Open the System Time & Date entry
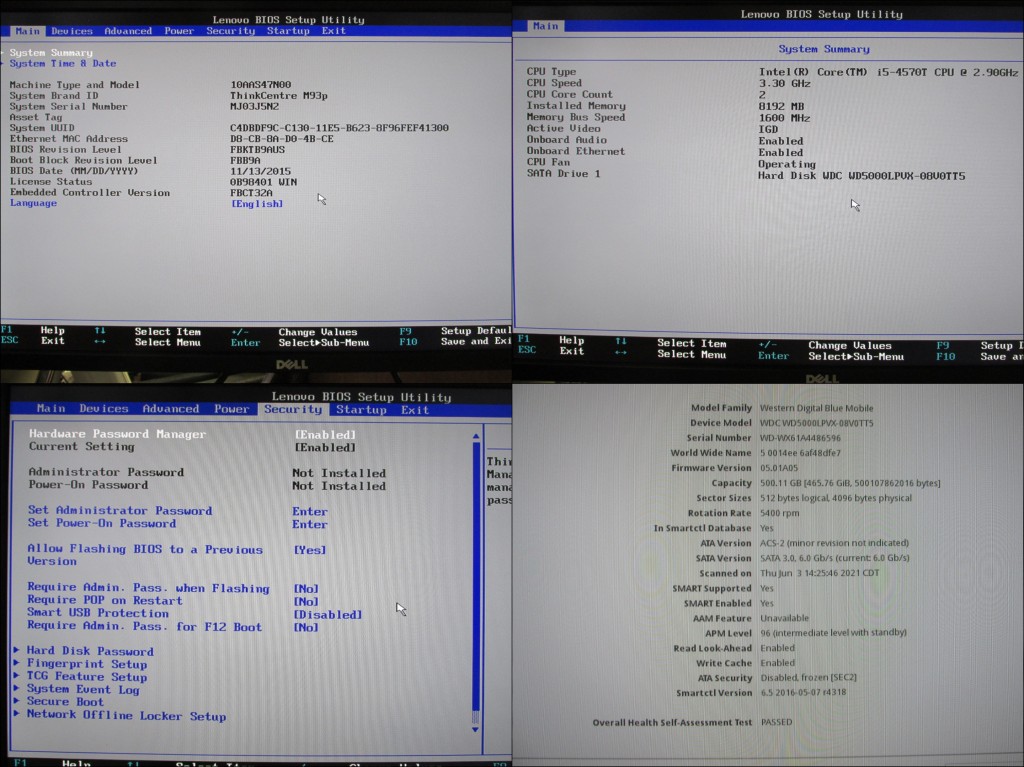The width and height of the screenshot is (1024, 767). [x=63, y=63]
